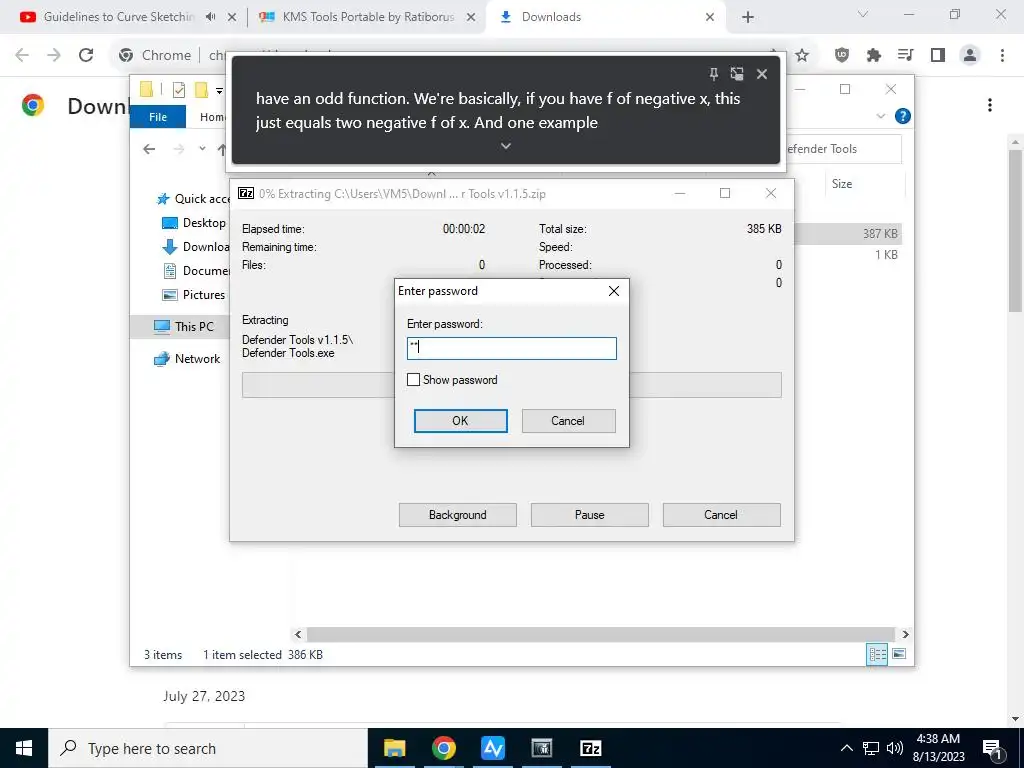
Task: Open File tab in File Explorer
Action: point(158,117)
